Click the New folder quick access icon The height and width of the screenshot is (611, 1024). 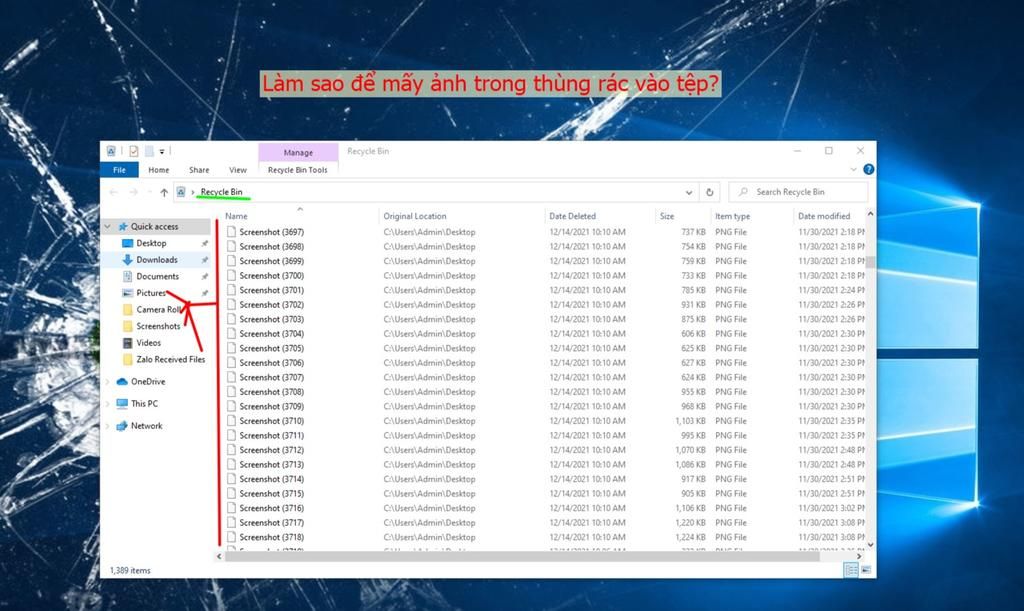coord(149,151)
